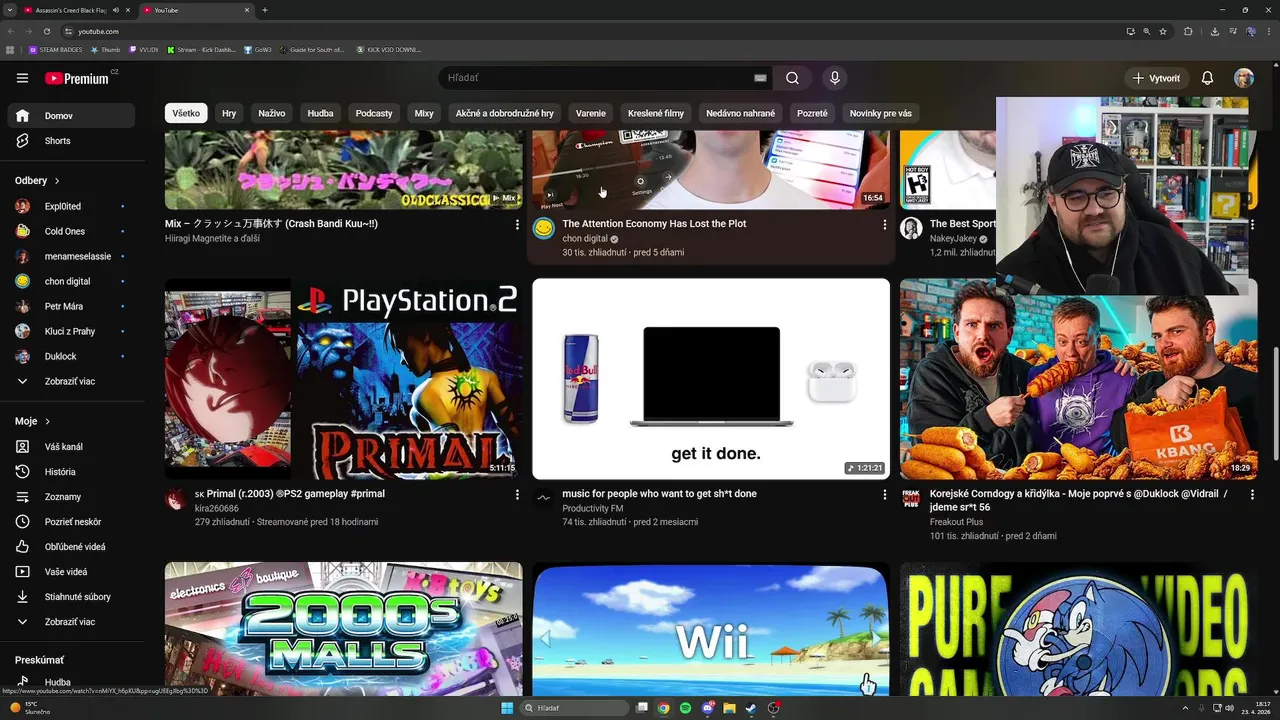Open options for Attention Economy video
1280x720 pixels.
[884, 225]
